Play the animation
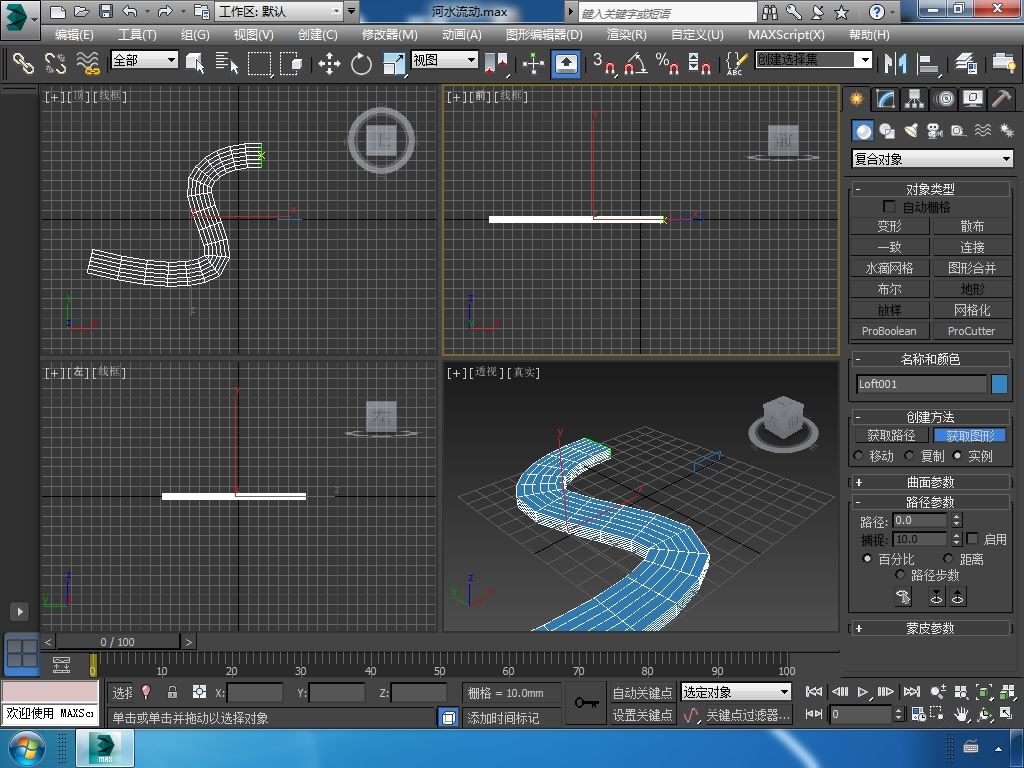This screenshot has height=768, width=1024. coord(862,692)
